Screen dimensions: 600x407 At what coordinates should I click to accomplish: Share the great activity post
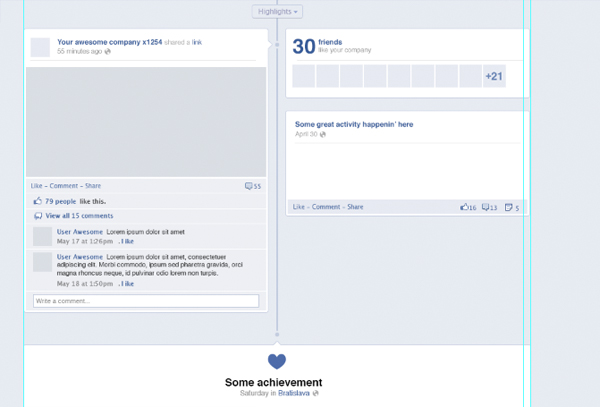point(355,207)
